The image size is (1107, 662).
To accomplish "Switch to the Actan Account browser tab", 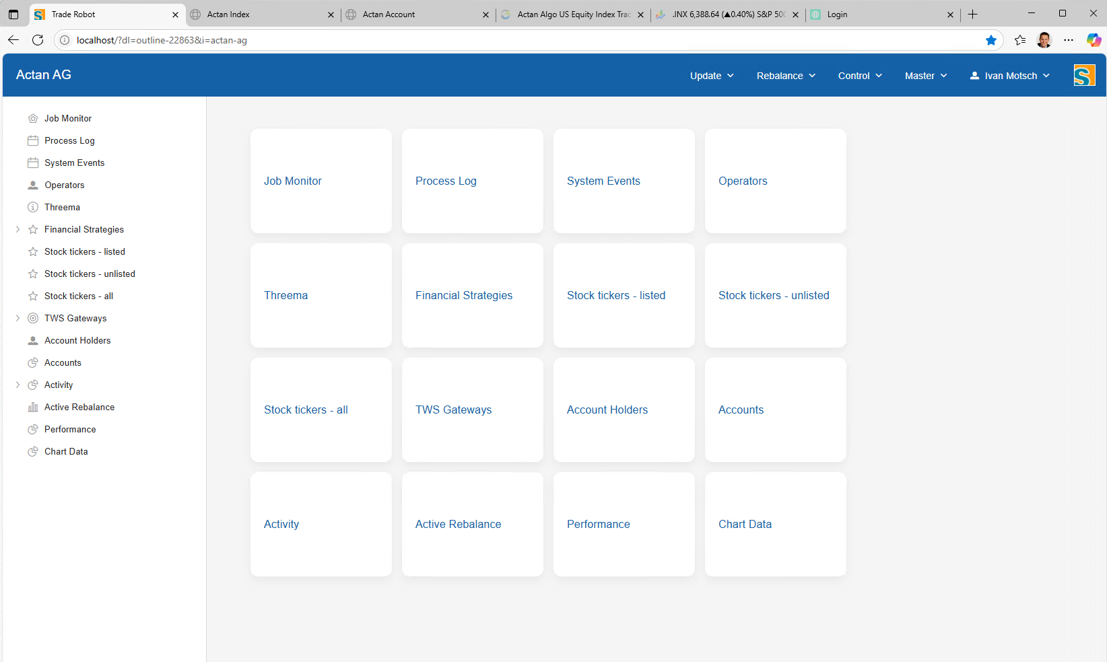I will 417,14.
